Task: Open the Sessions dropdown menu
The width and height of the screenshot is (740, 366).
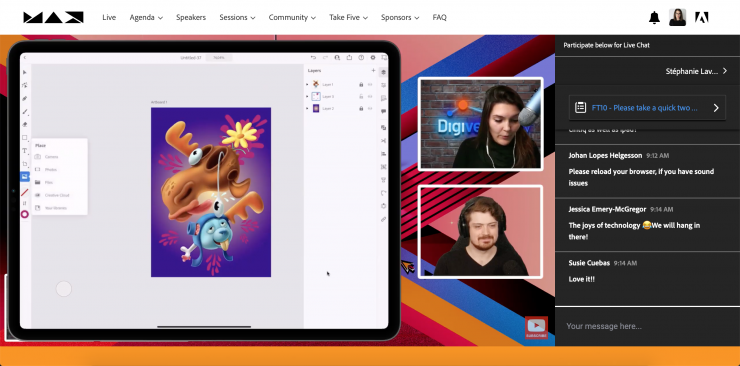Action: click(237, 17)
